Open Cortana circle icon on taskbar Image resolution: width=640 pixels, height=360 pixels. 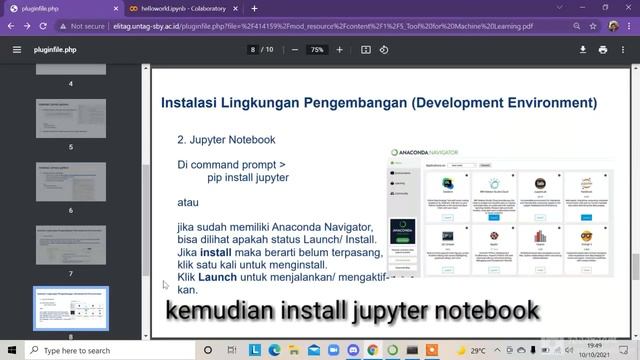click(x=208, y=350)
